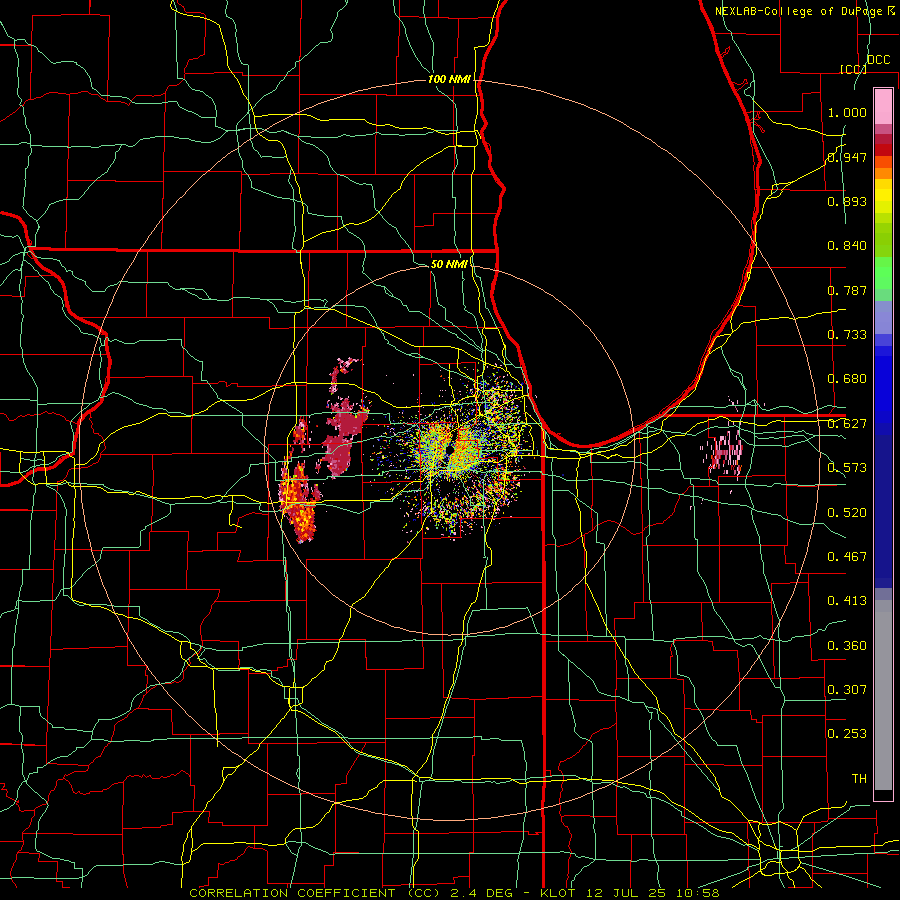Viewport: 900px width, 900px height.
Task: Select the 0.680 scale value
Action: tap(847, 379)
